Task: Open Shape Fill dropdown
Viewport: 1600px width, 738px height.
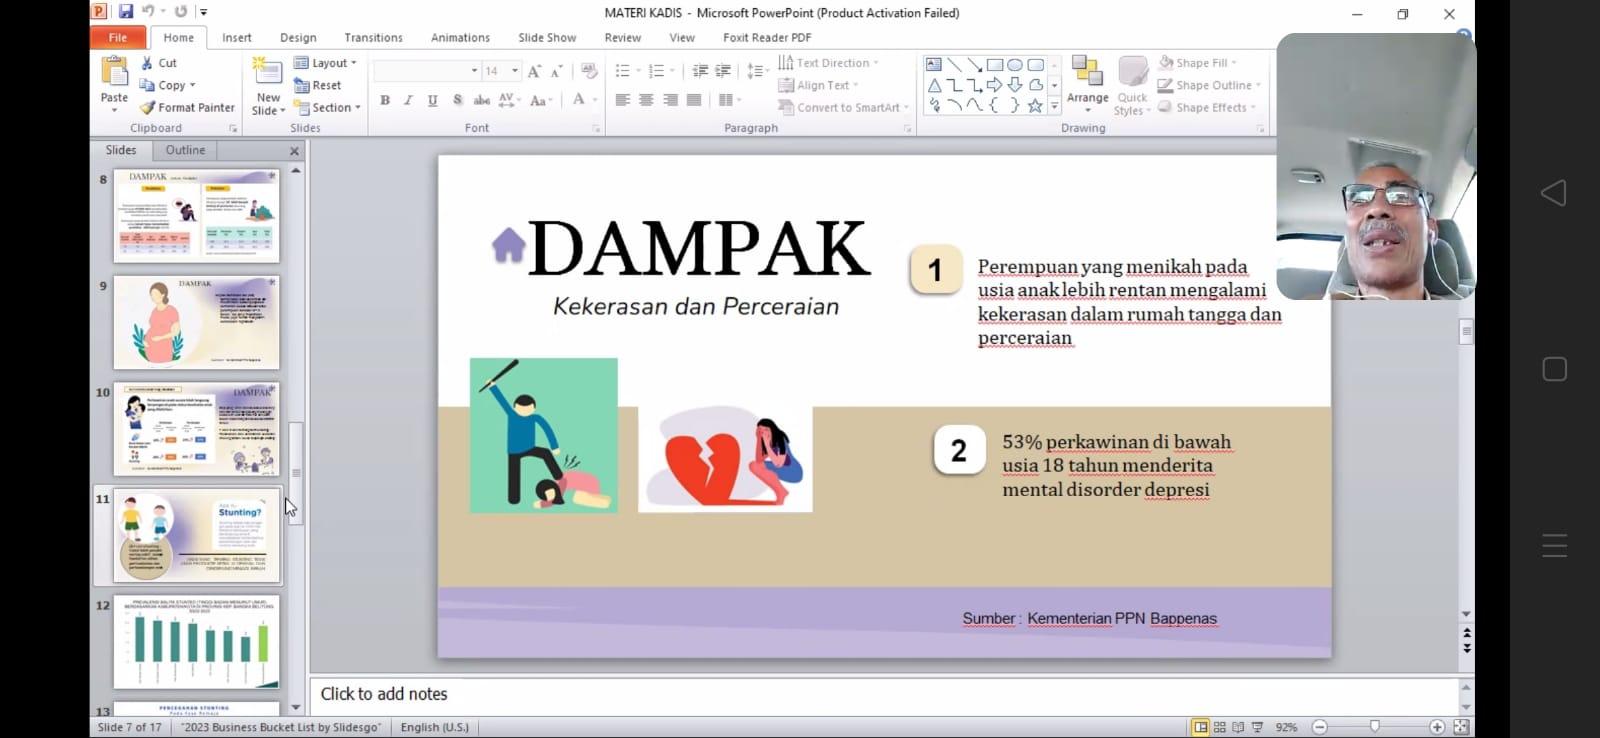Action: pyautogui.click(x=1198, y=62)
